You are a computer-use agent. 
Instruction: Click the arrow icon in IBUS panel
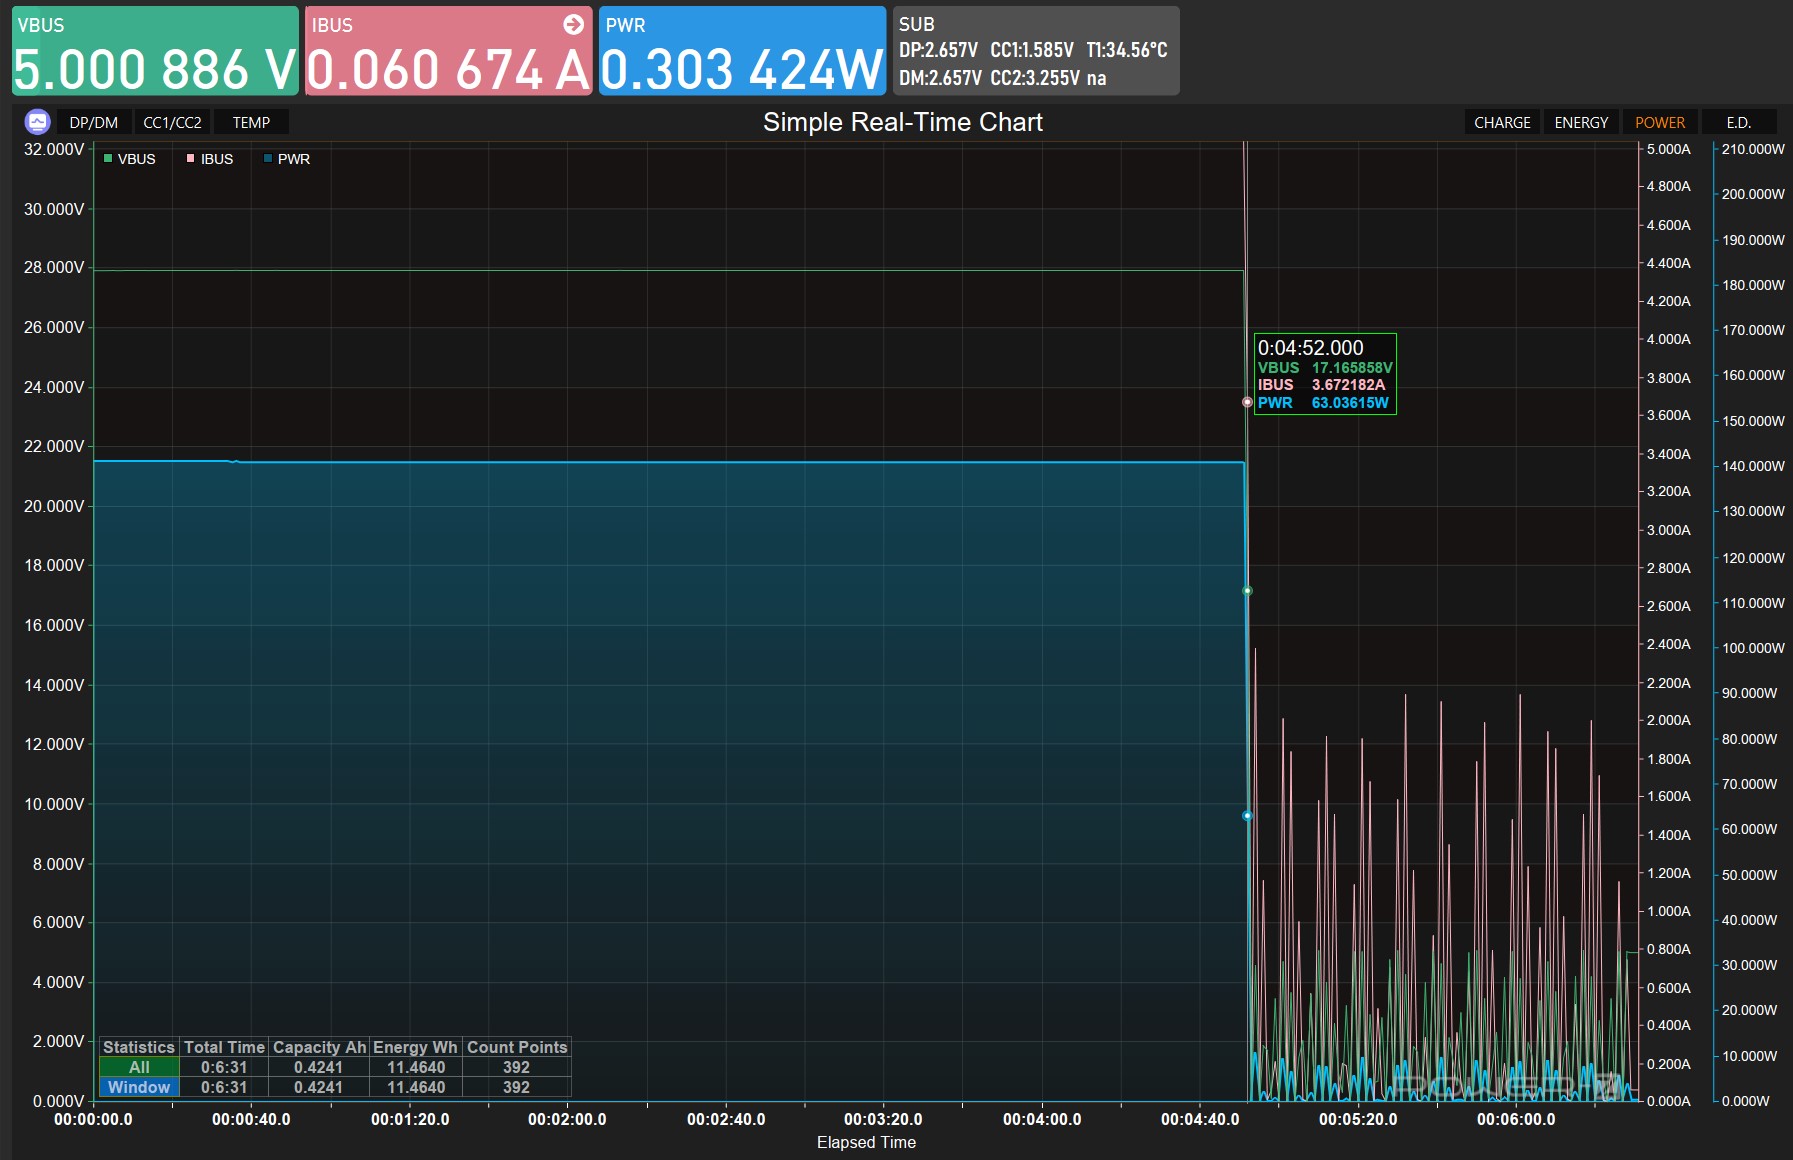pos(573,25)
